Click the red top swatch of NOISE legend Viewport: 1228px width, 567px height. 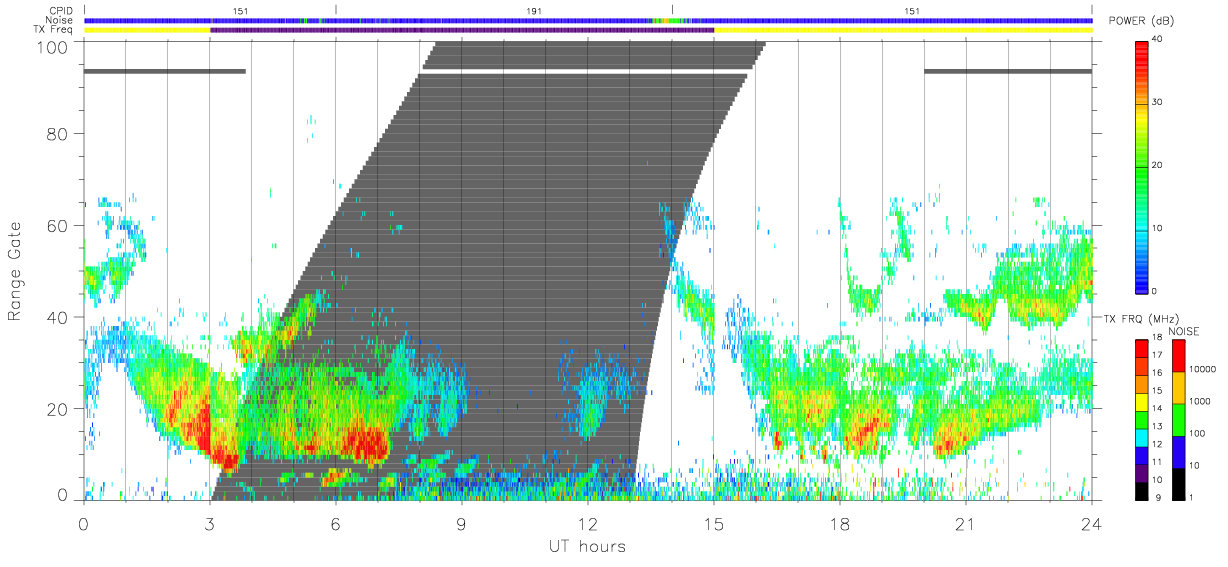tap(1179, 355)
